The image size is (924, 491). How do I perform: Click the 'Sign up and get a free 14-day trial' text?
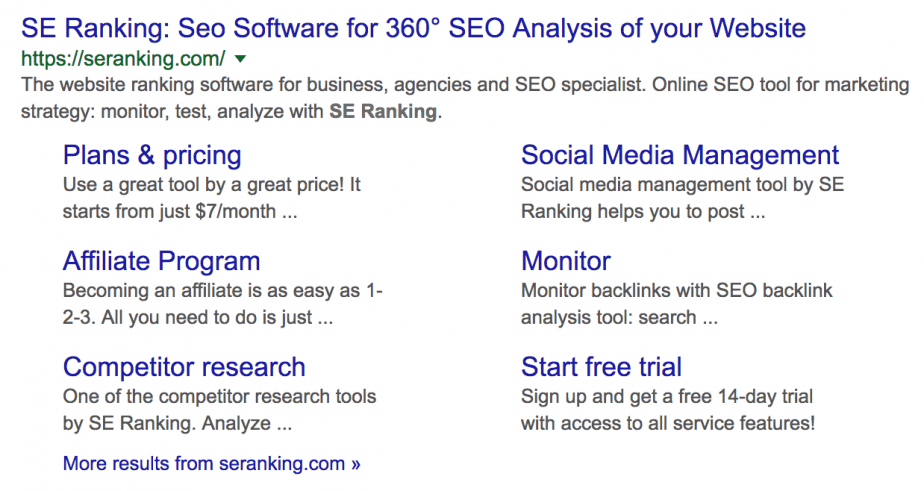point(667,397)
